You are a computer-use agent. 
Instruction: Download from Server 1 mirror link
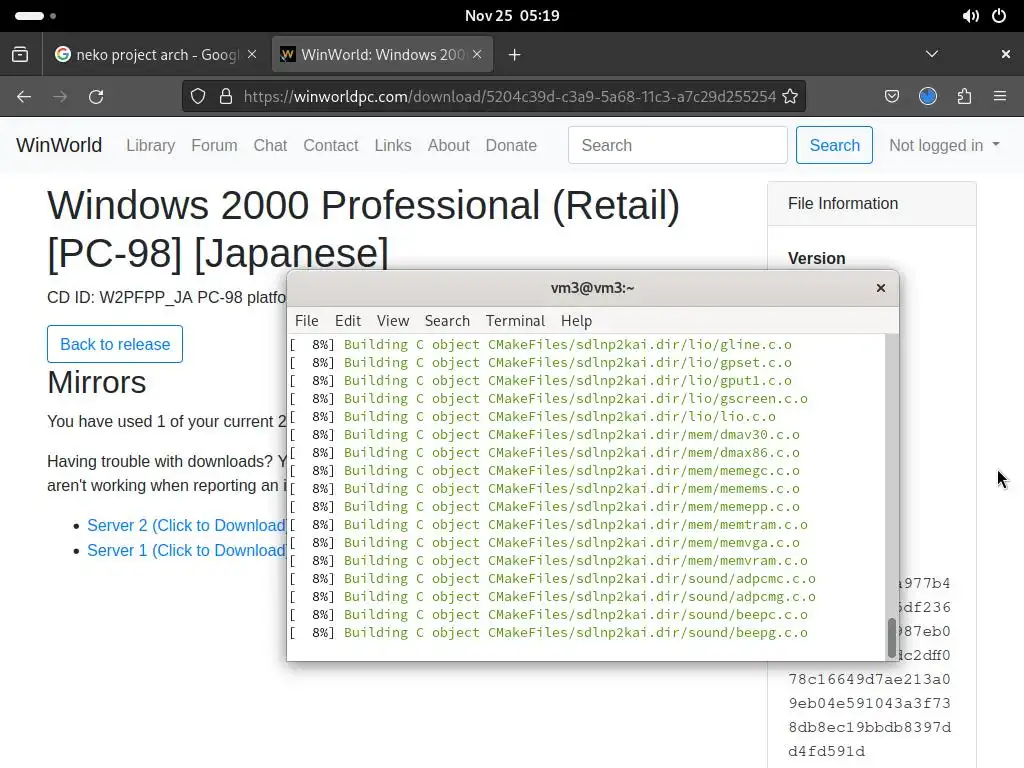click(186, 551)
